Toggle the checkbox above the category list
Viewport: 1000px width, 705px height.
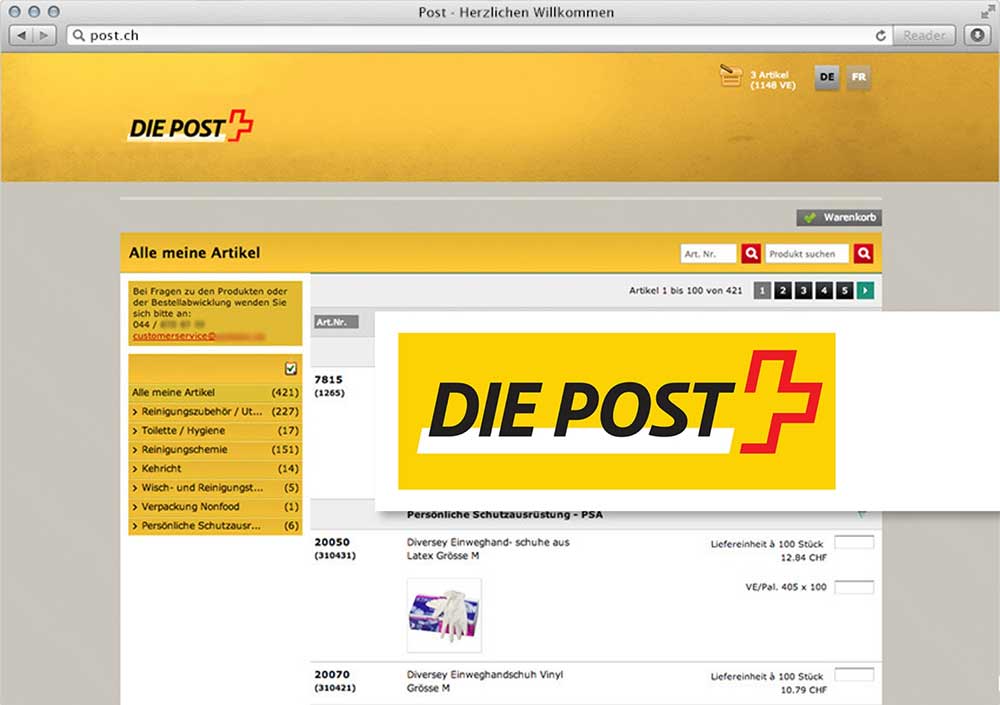(291, 368)
